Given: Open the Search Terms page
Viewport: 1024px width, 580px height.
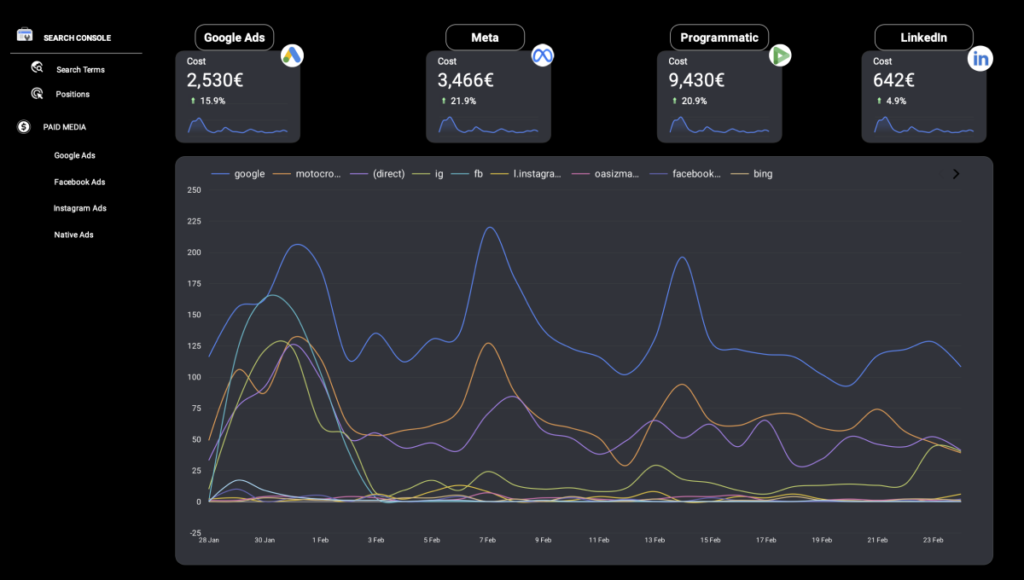Looking at the screenshot, I should click(80, 70).
